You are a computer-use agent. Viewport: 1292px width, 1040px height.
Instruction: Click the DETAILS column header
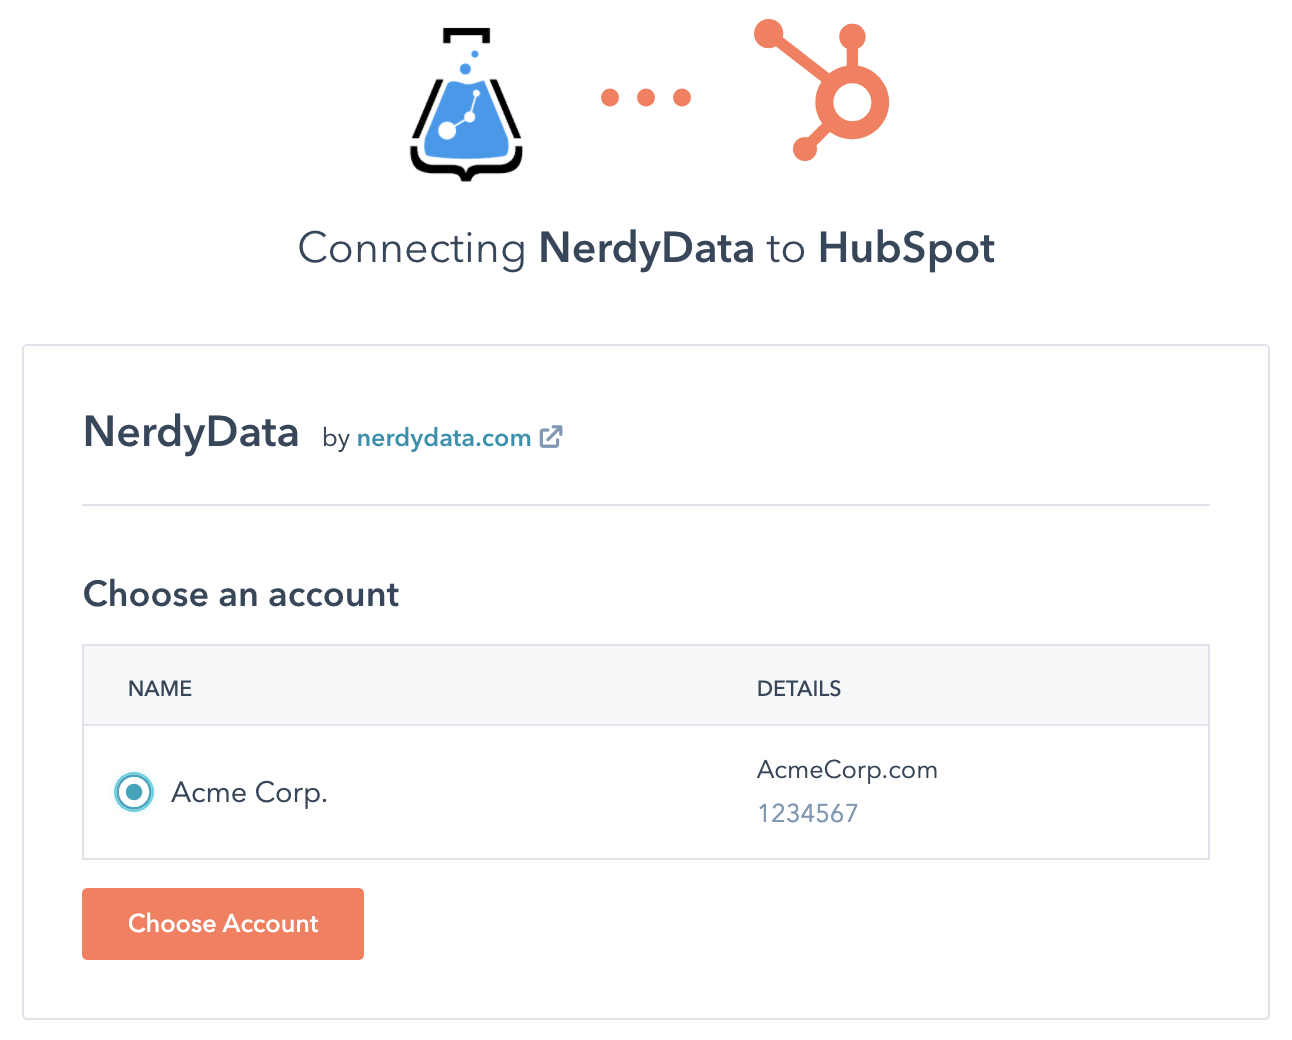click(x=798, y=688)
